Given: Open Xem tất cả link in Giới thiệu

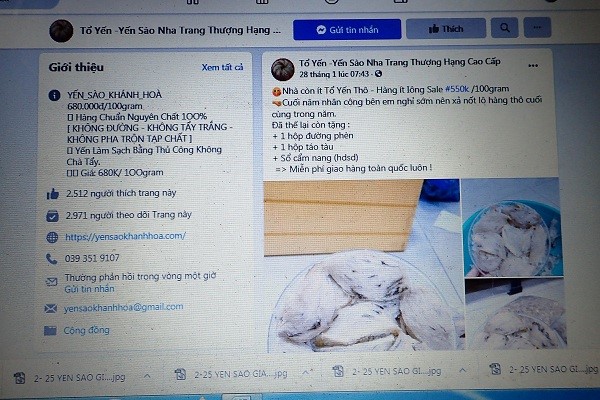Looking at the screenshot, I should [222, 67].
